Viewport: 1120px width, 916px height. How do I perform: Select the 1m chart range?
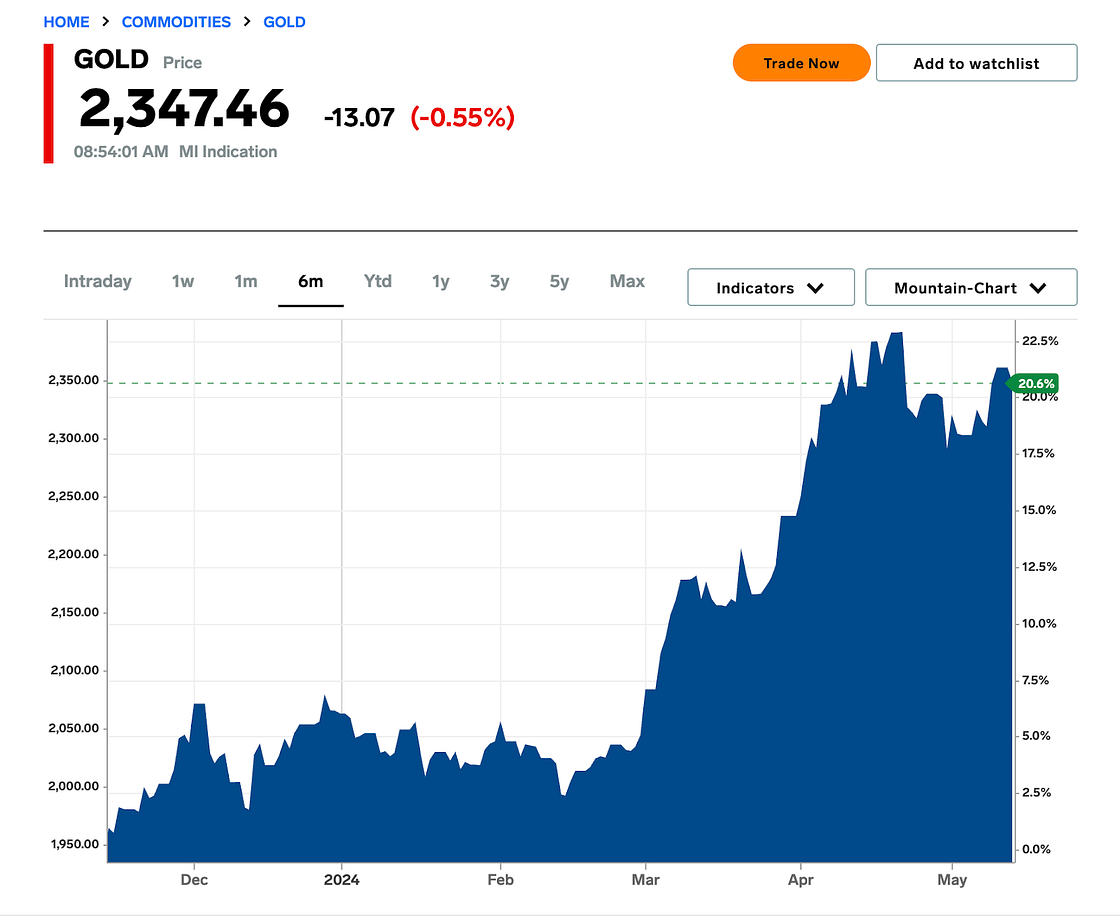coord(246,281)
